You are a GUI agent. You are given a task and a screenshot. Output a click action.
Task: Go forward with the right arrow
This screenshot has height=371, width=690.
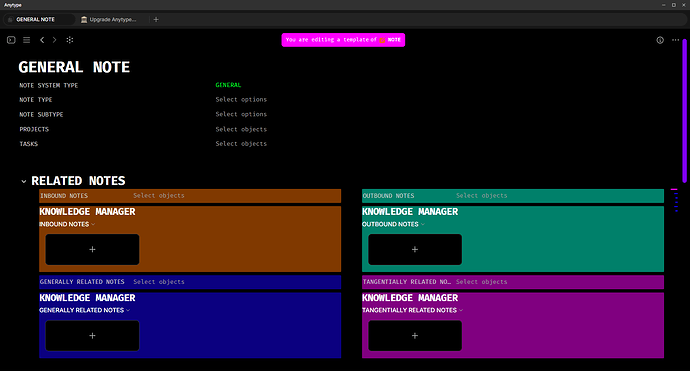pyautogui.click(x=55, y=40)
